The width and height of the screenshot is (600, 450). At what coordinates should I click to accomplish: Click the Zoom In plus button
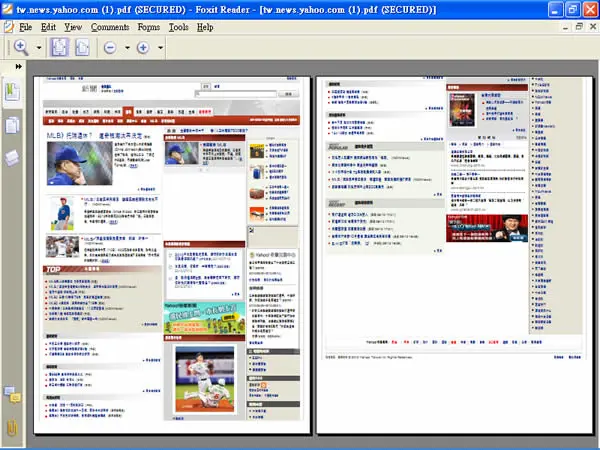point(143,48)
